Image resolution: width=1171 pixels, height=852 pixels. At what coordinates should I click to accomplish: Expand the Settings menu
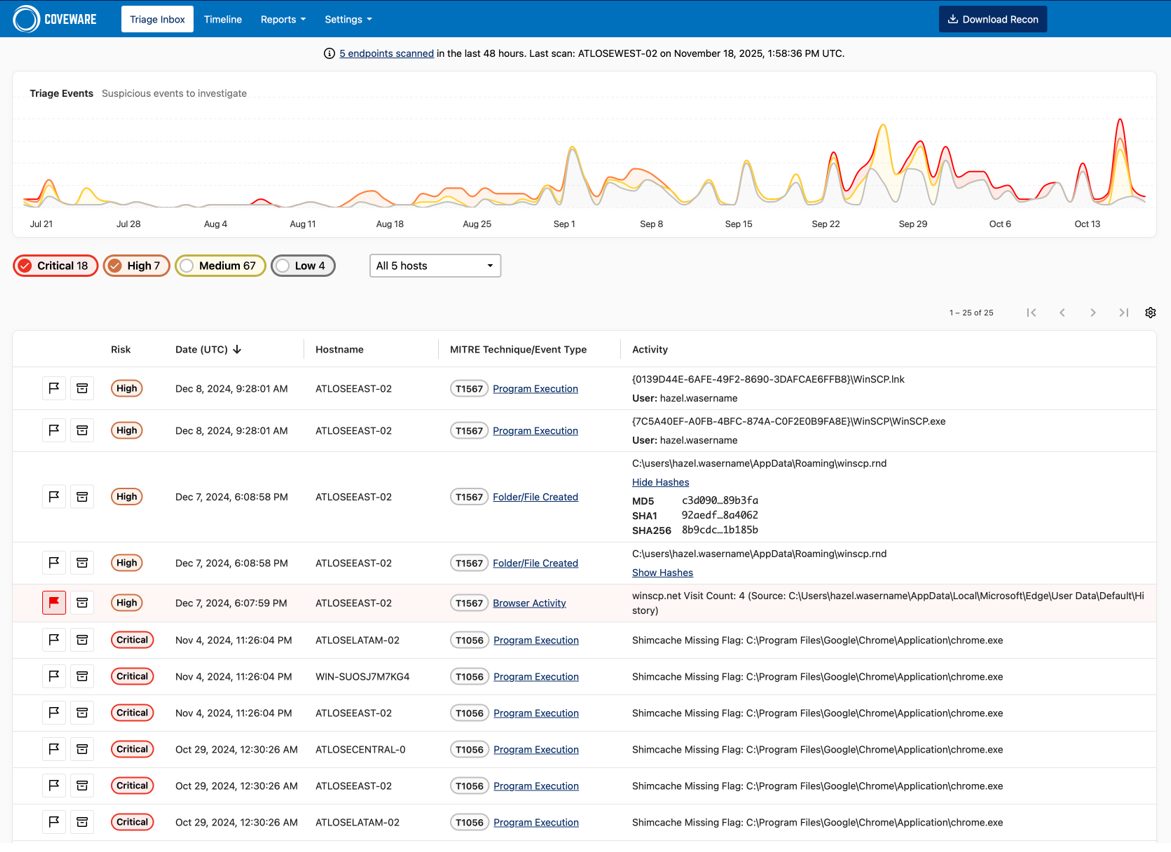tap(348, 19)
